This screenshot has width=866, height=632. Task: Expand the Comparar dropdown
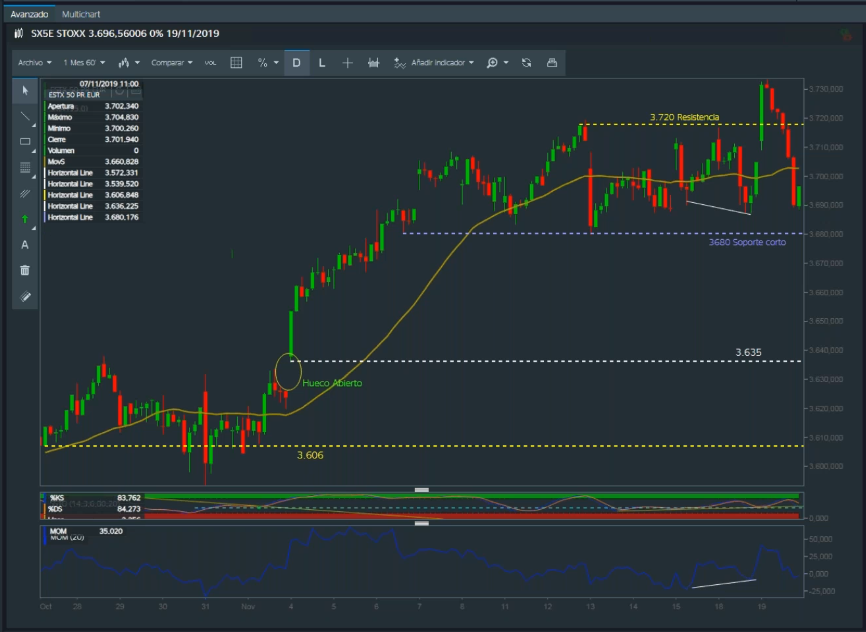click(x=172, y=62)
